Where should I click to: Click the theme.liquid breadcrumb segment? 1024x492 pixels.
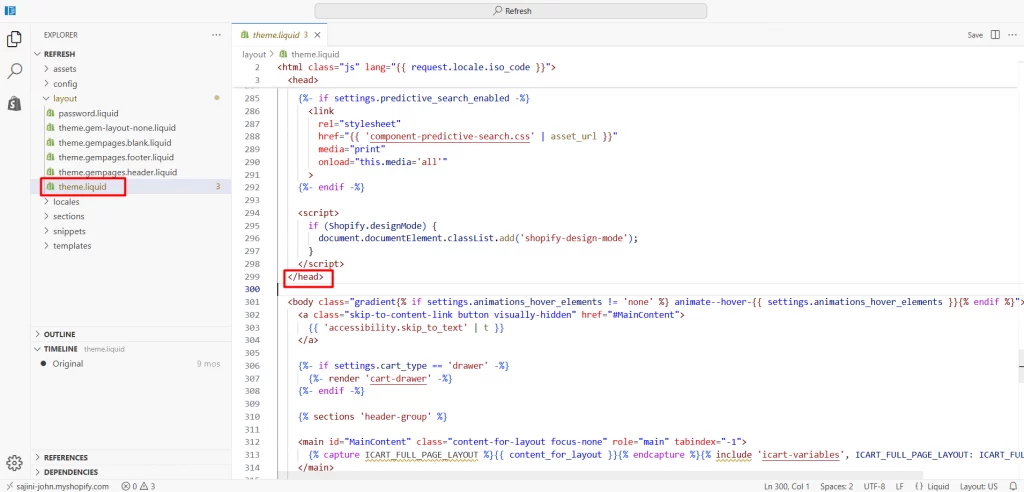309,54
